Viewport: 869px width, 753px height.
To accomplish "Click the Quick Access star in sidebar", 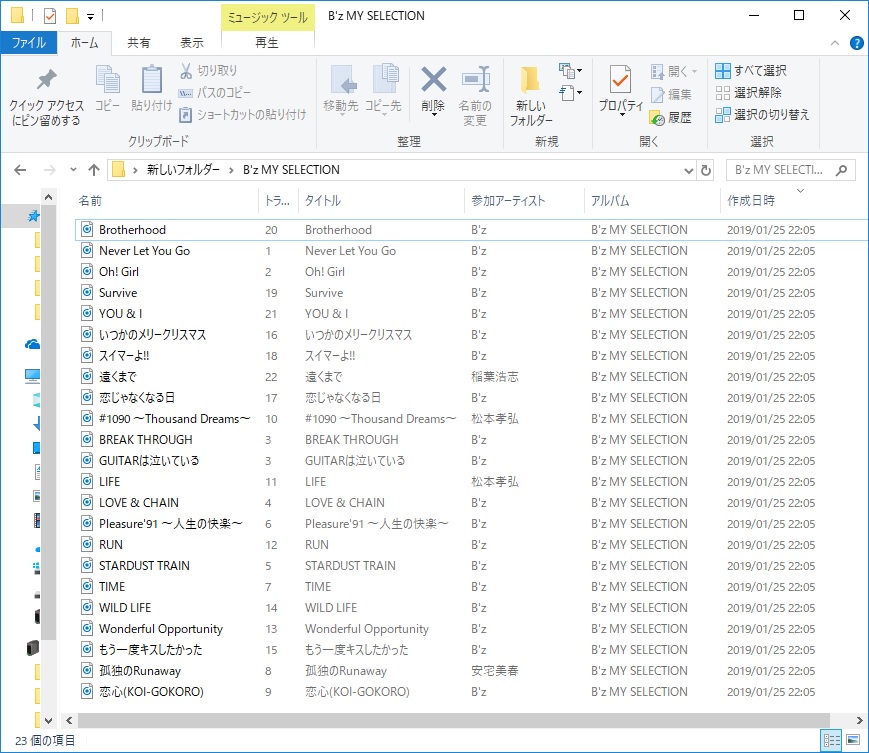I will (33, 216).
